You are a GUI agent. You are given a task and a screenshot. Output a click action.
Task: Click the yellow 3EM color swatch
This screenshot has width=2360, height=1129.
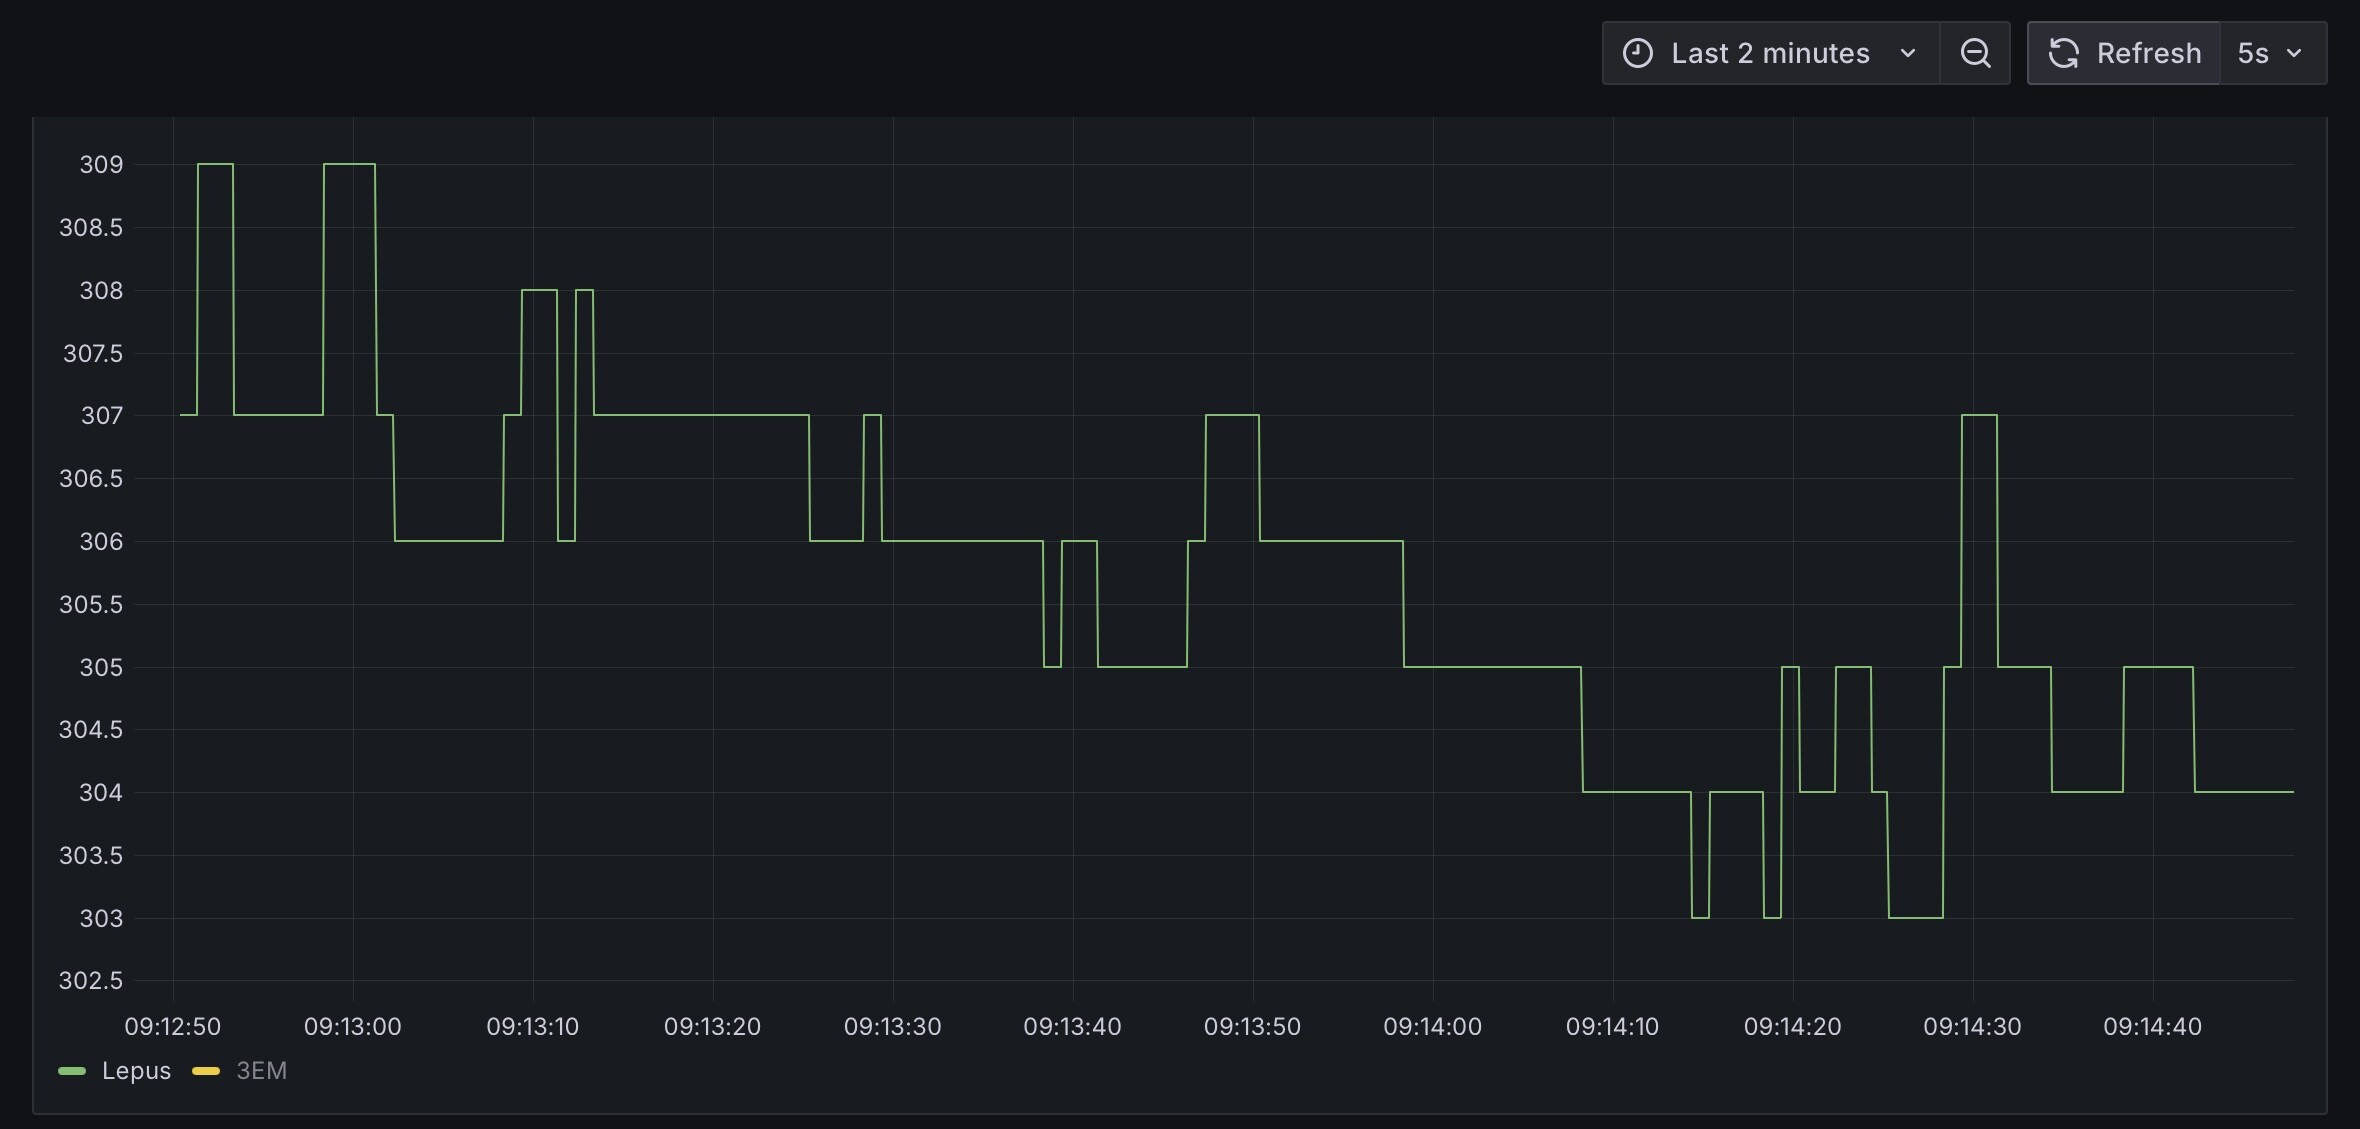[x=206, y=1071]
